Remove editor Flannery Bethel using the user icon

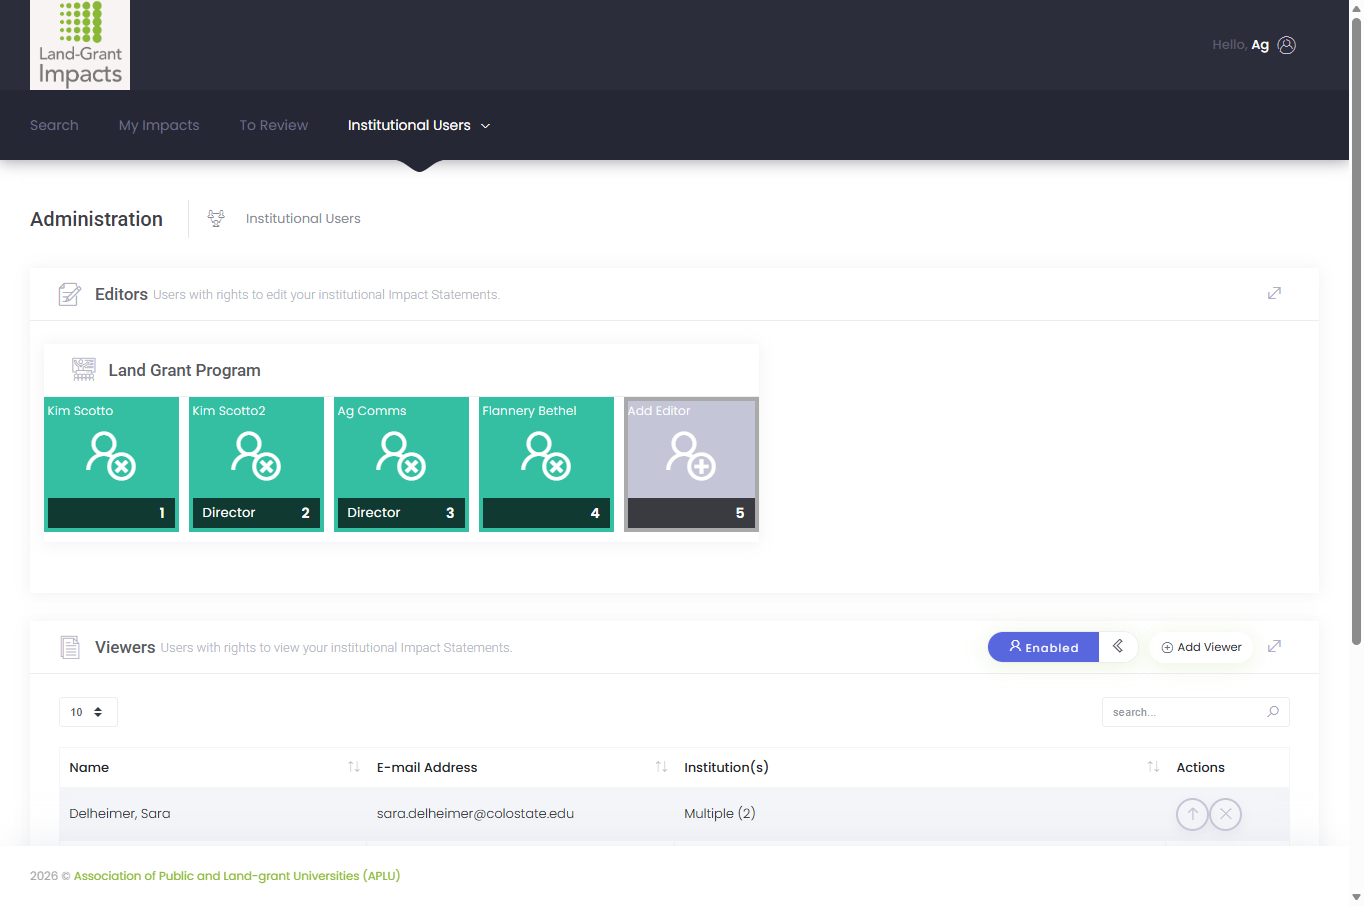[546, 455]
